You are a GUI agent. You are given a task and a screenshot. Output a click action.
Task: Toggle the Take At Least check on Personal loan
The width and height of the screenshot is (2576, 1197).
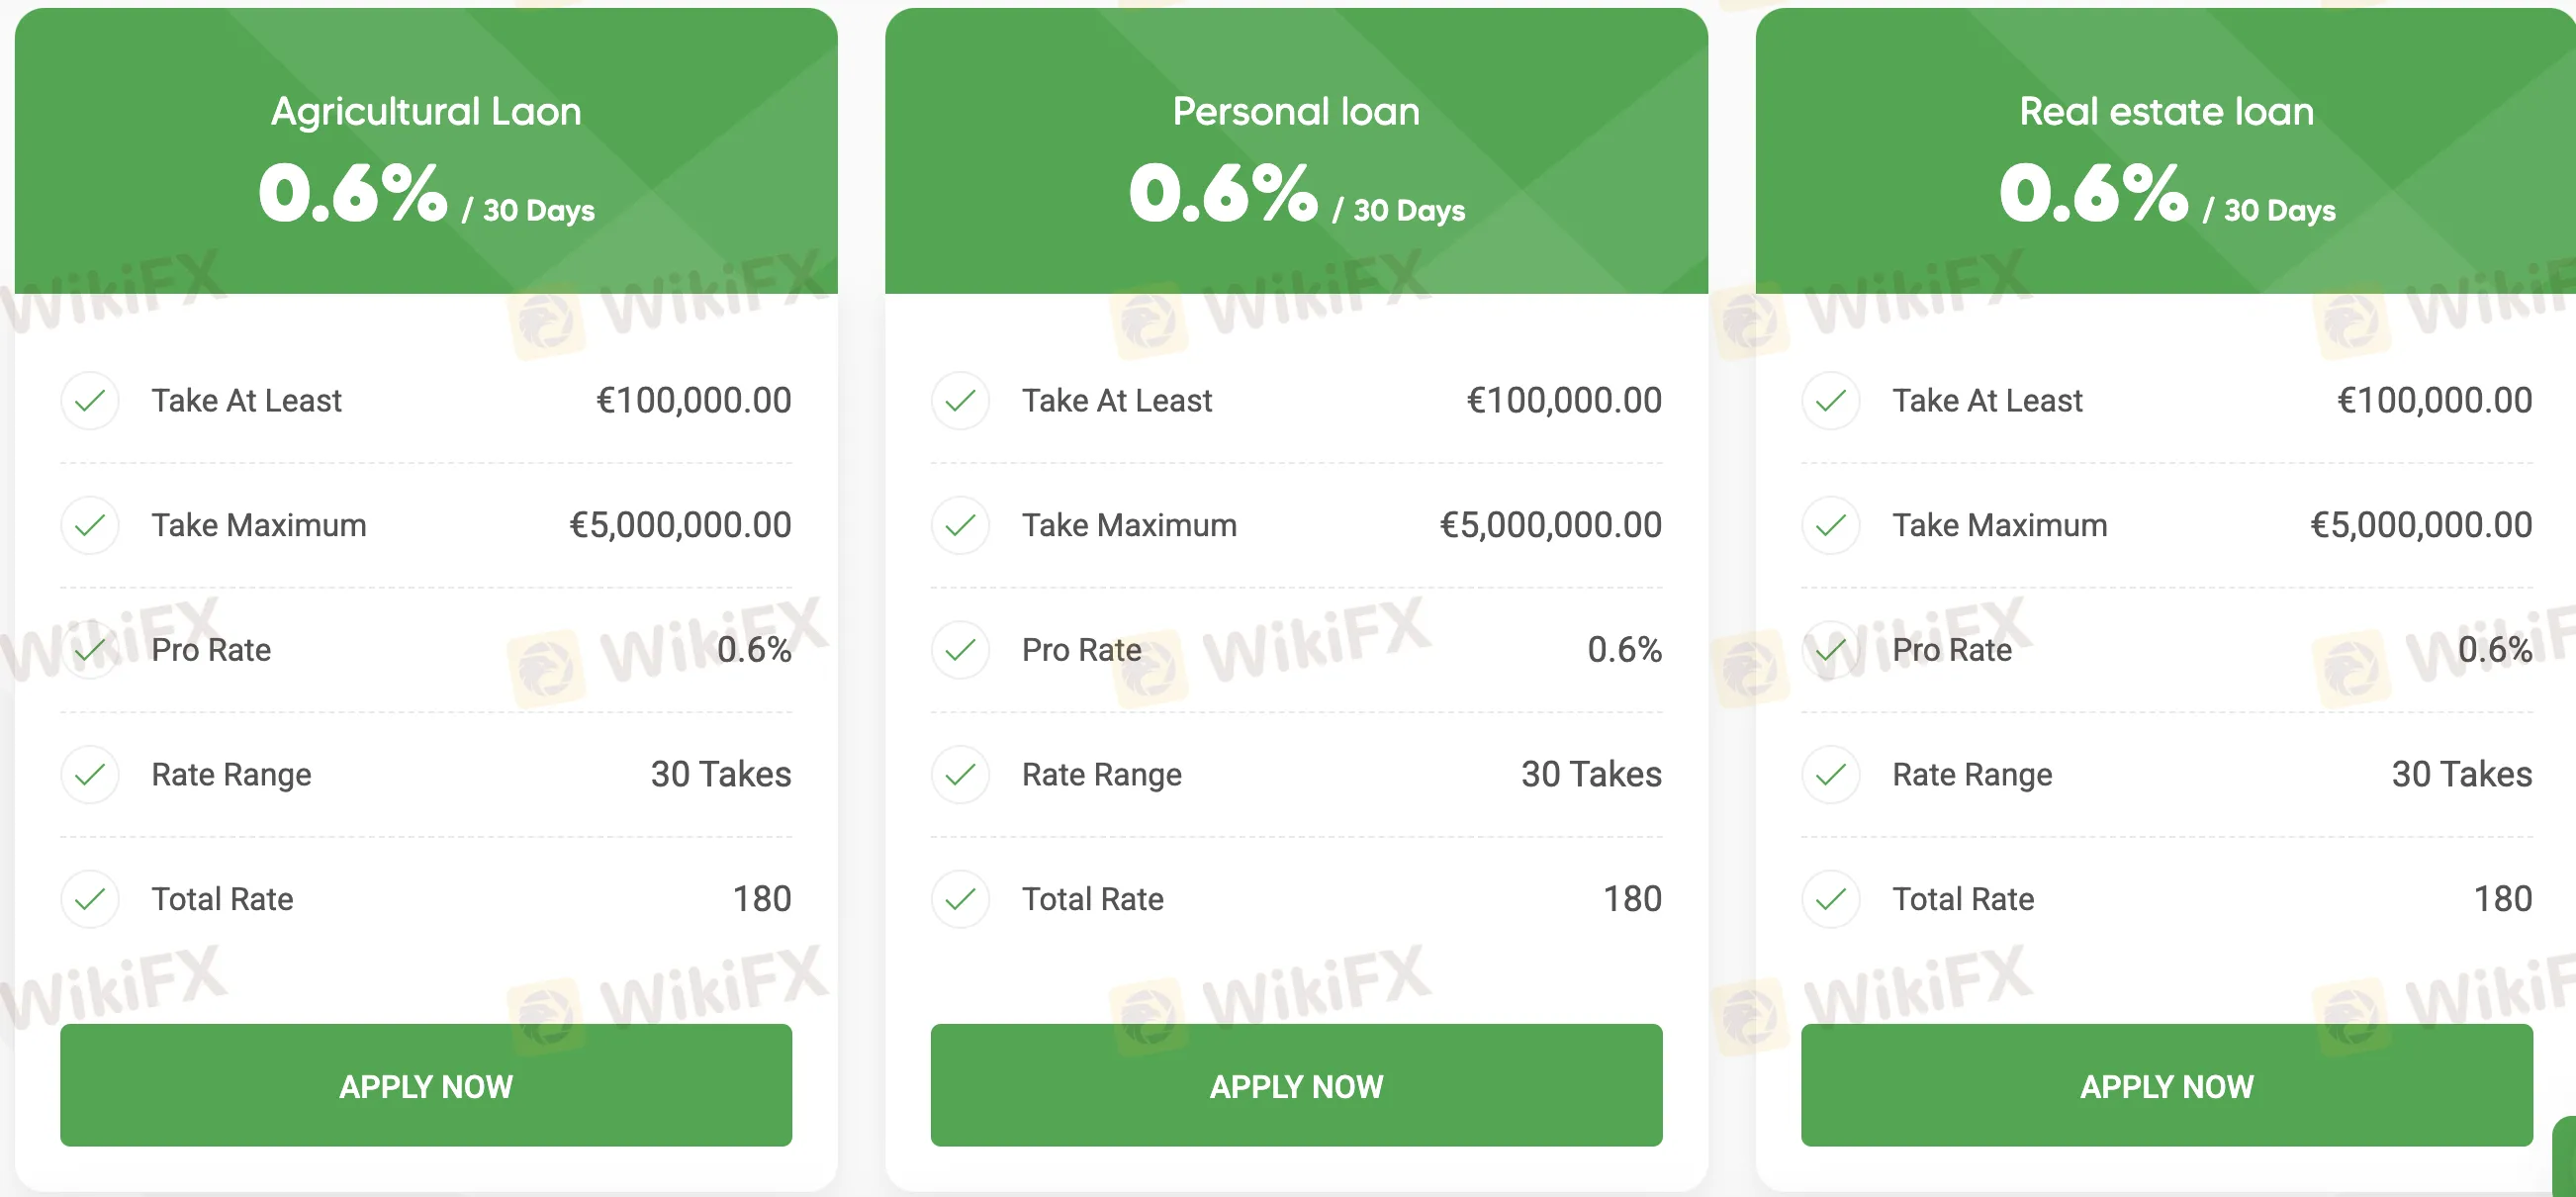[x=960, y=400]
